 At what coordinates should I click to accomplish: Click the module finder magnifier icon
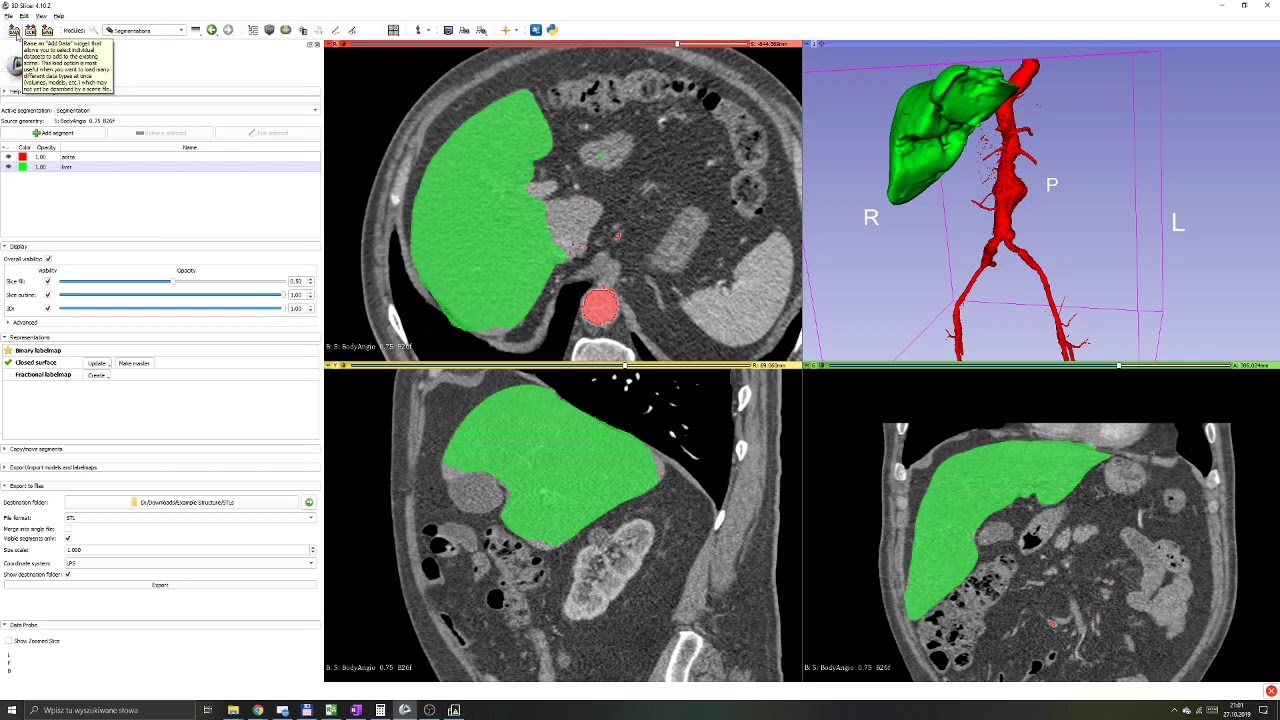[94, 30]
